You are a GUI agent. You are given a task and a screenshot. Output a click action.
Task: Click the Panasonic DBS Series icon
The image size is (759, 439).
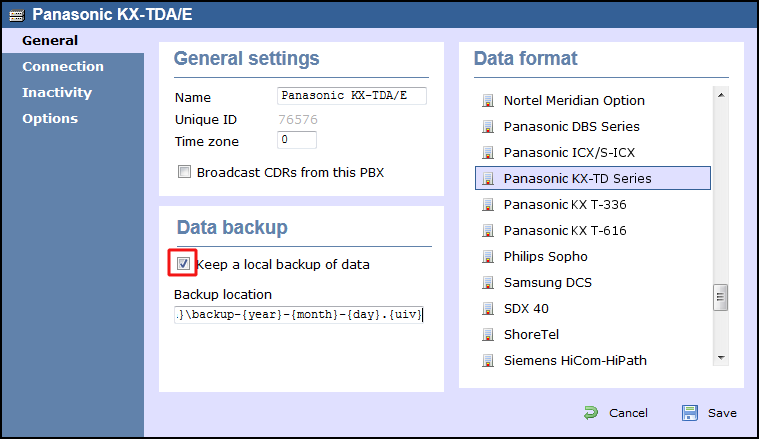click(x=488, y=127)
